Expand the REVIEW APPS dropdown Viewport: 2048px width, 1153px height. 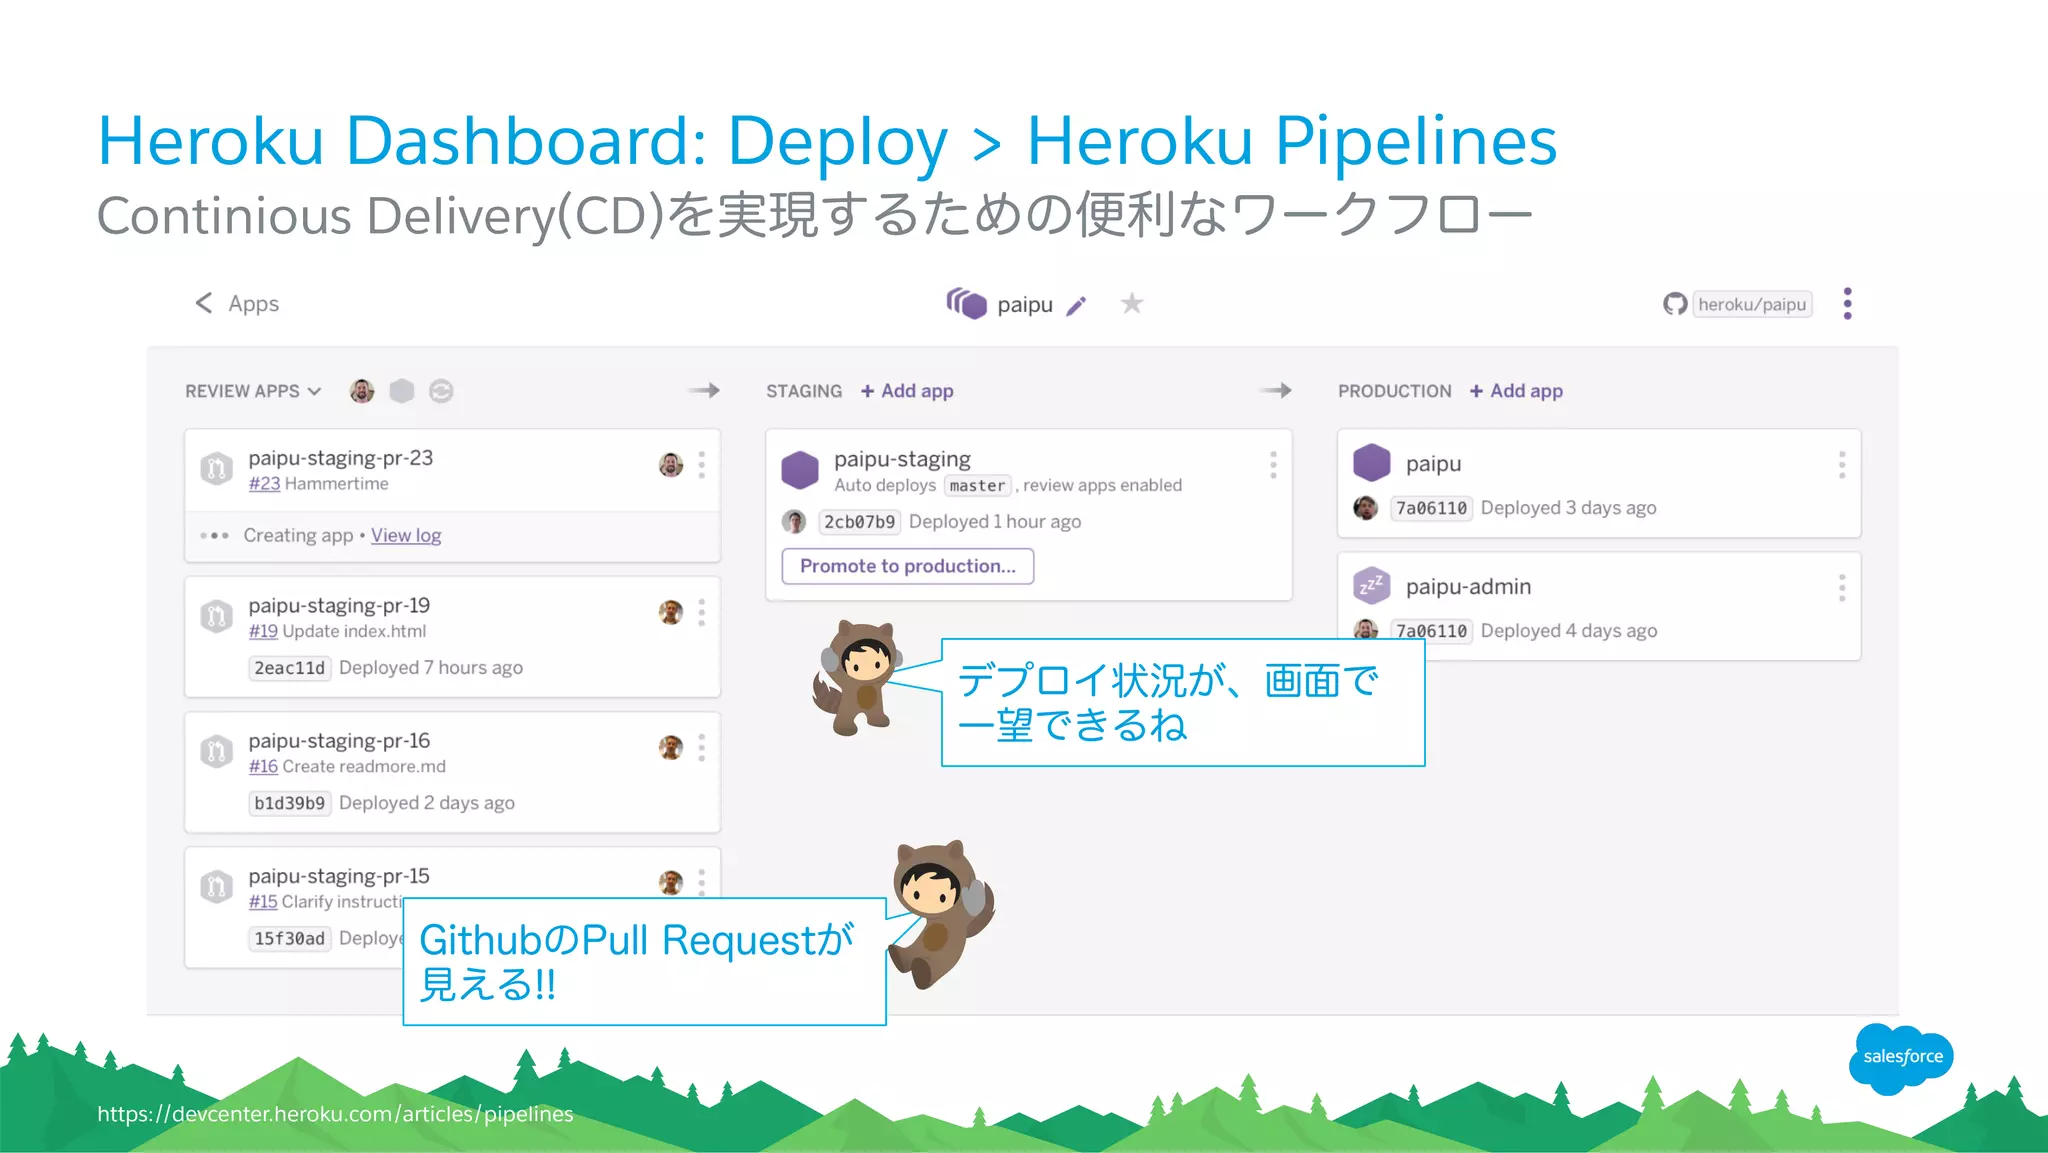253,391
